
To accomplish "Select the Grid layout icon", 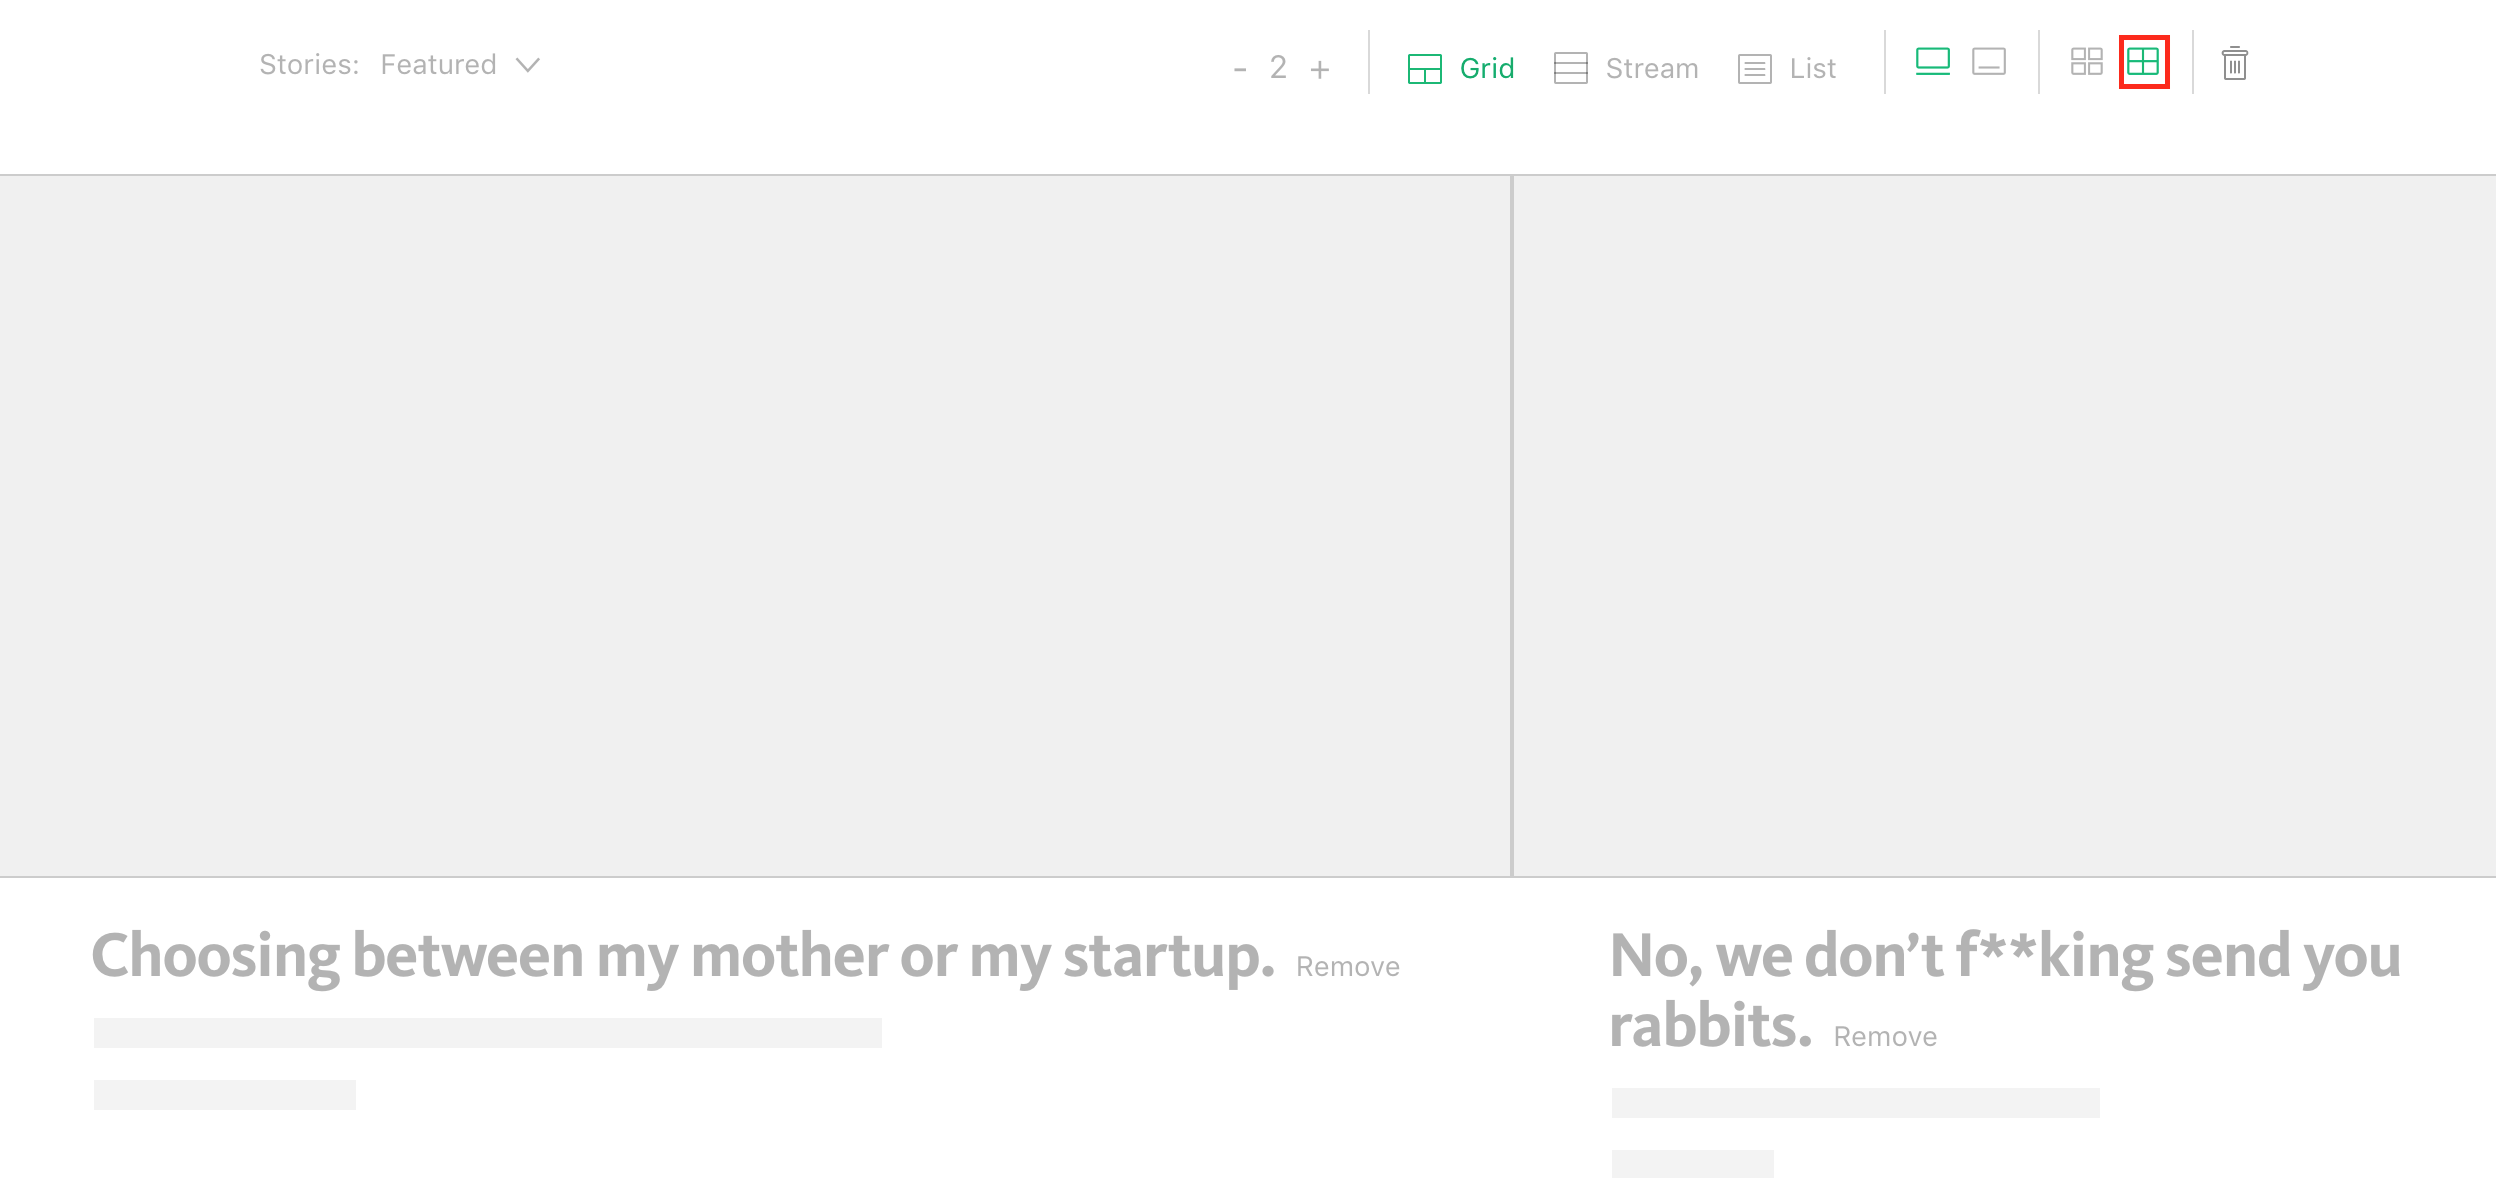I will tap(1424, 68).
